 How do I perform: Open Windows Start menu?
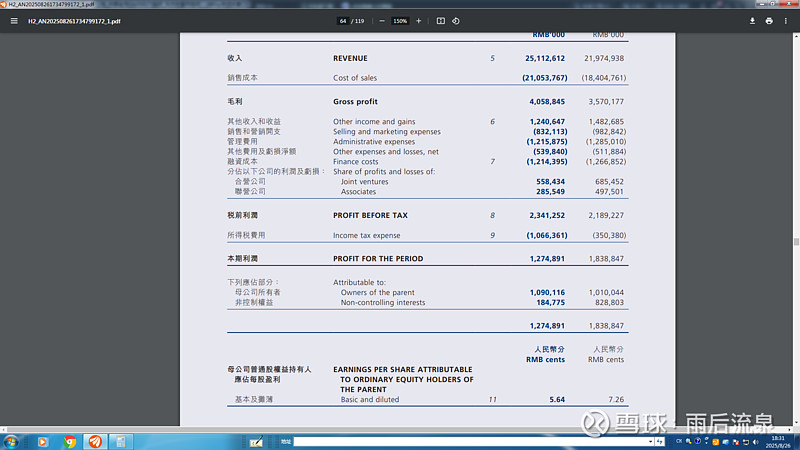[10, 441]
